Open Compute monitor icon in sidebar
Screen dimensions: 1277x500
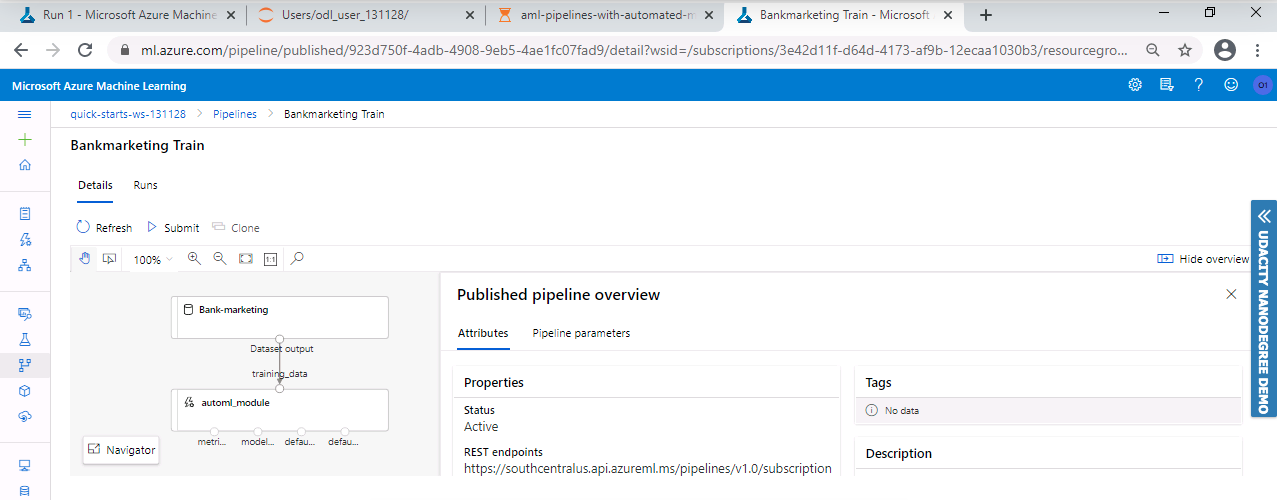tap(25, 465)
